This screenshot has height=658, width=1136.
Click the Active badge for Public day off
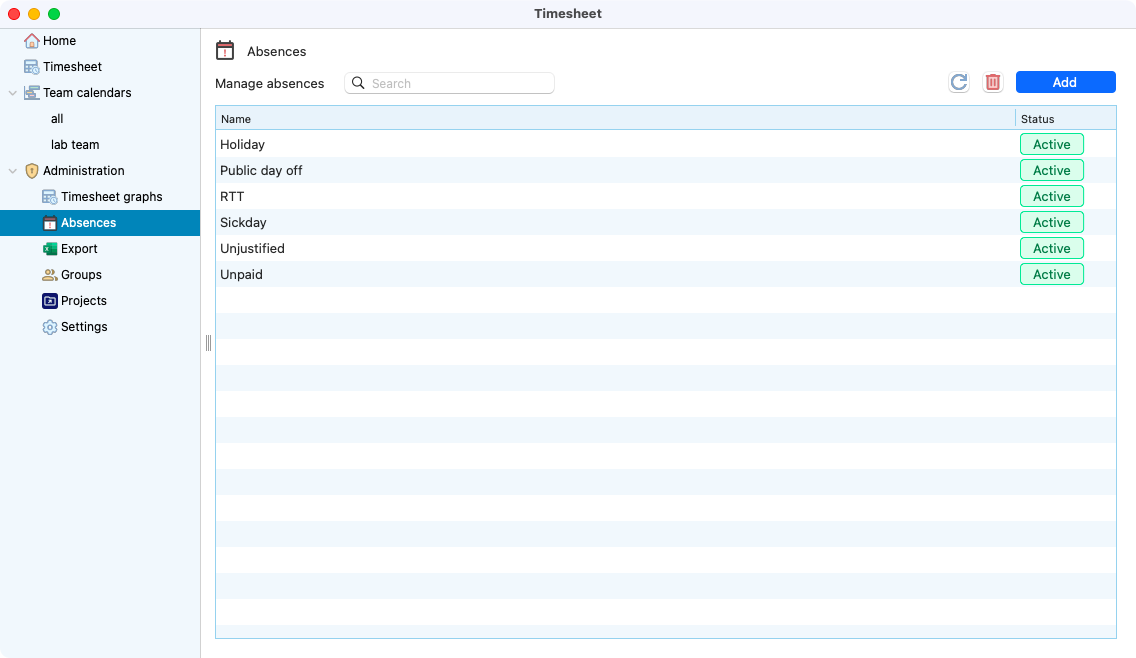(x=1051, y=170)
